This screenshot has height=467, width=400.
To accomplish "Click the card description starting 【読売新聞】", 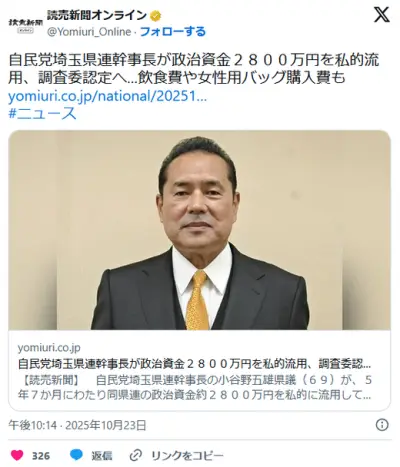I will coord(195,387).
